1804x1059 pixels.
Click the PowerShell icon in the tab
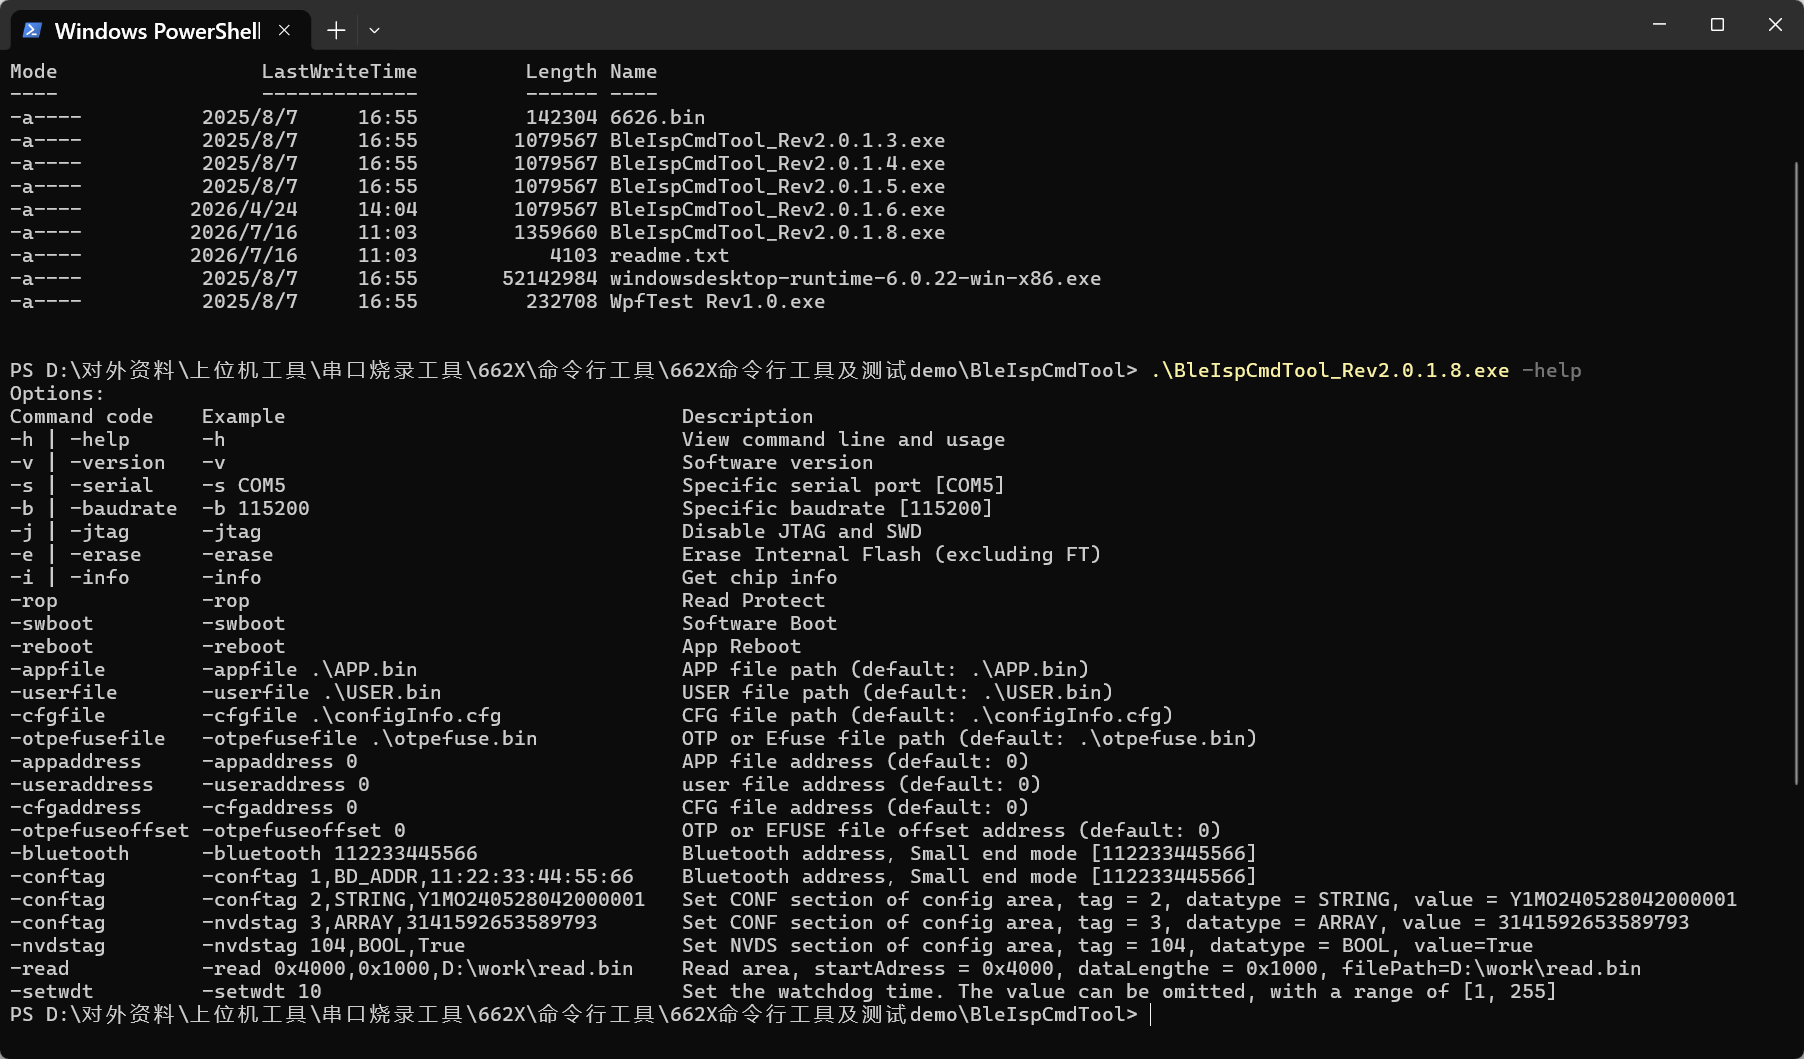click(x=32, y=30)
